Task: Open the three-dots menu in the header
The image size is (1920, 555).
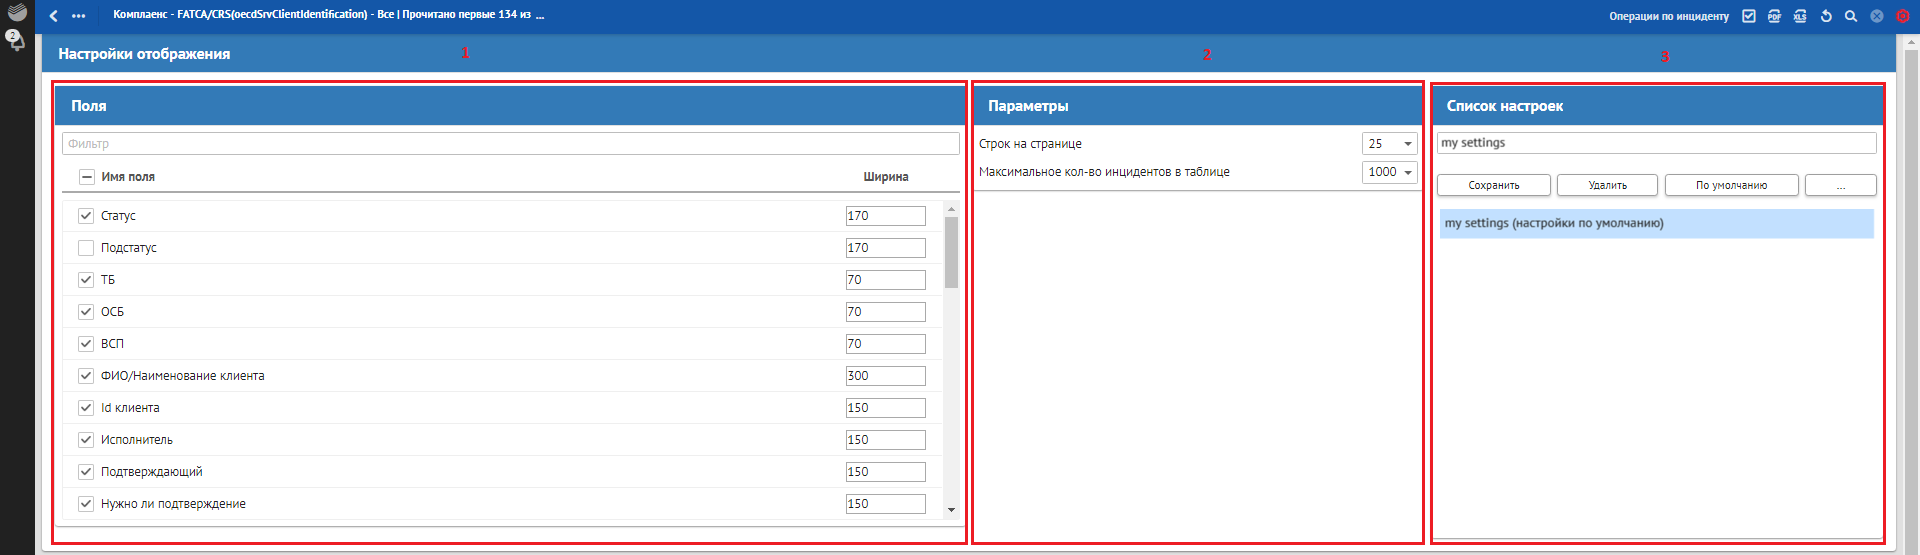Action: coord(79,16)
